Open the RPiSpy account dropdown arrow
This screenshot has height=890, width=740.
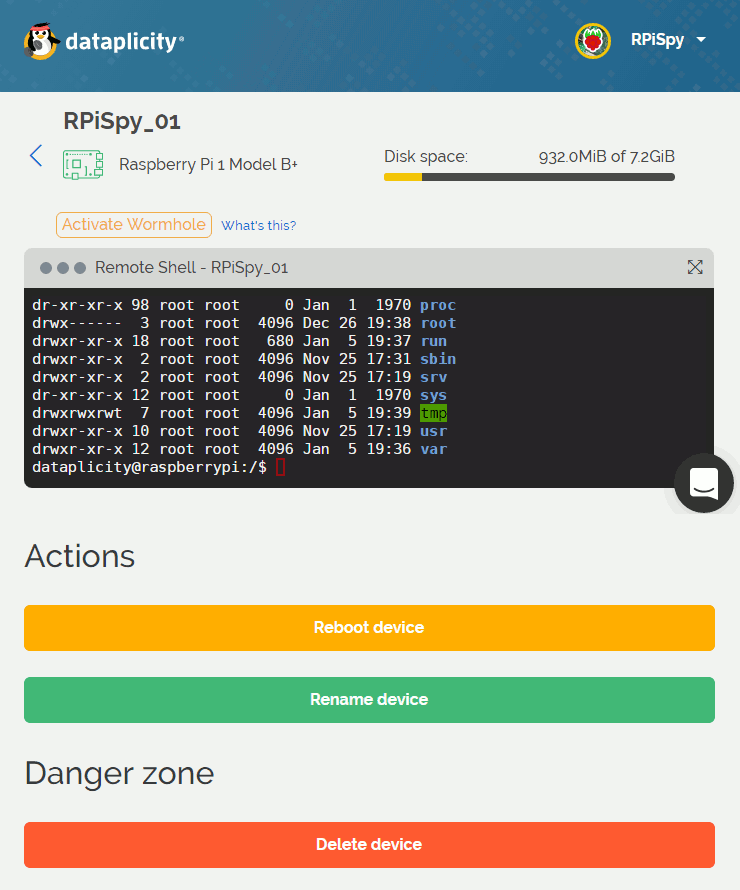coord(700,40)
